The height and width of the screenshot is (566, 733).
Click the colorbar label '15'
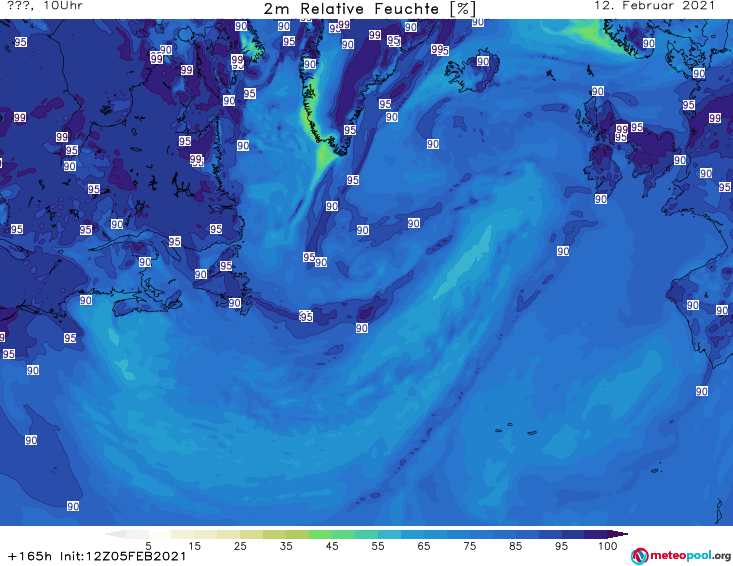tap(194, 546)
